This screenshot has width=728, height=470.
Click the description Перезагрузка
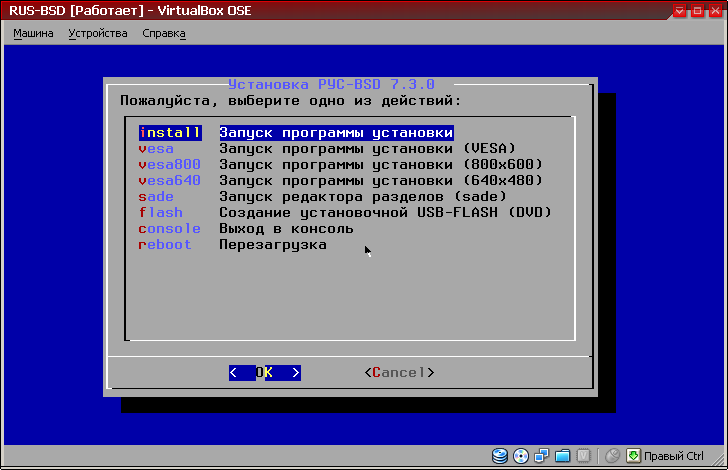273,244
